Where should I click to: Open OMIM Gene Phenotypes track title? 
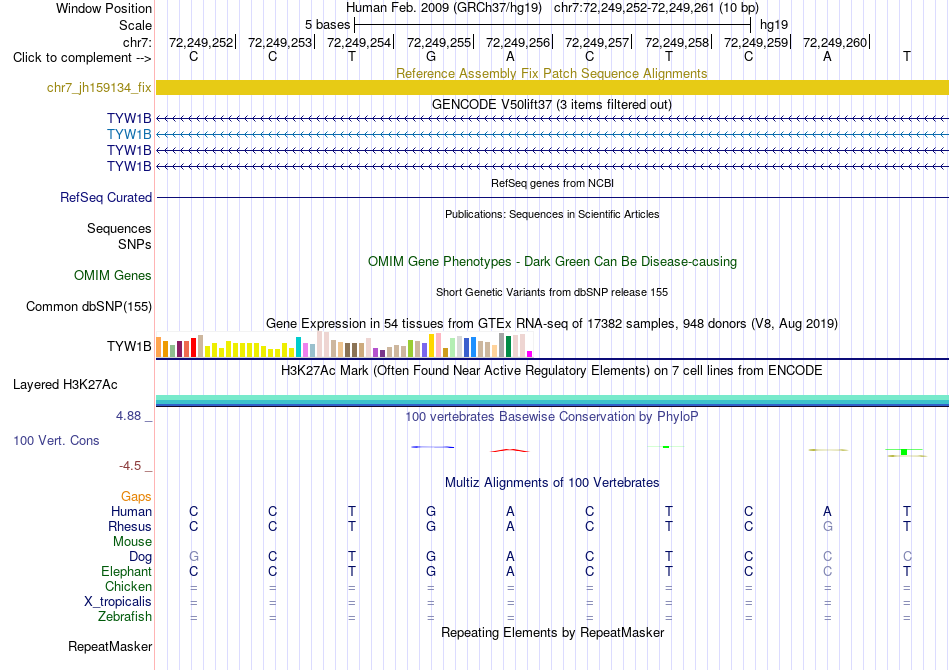coord(552,262)
